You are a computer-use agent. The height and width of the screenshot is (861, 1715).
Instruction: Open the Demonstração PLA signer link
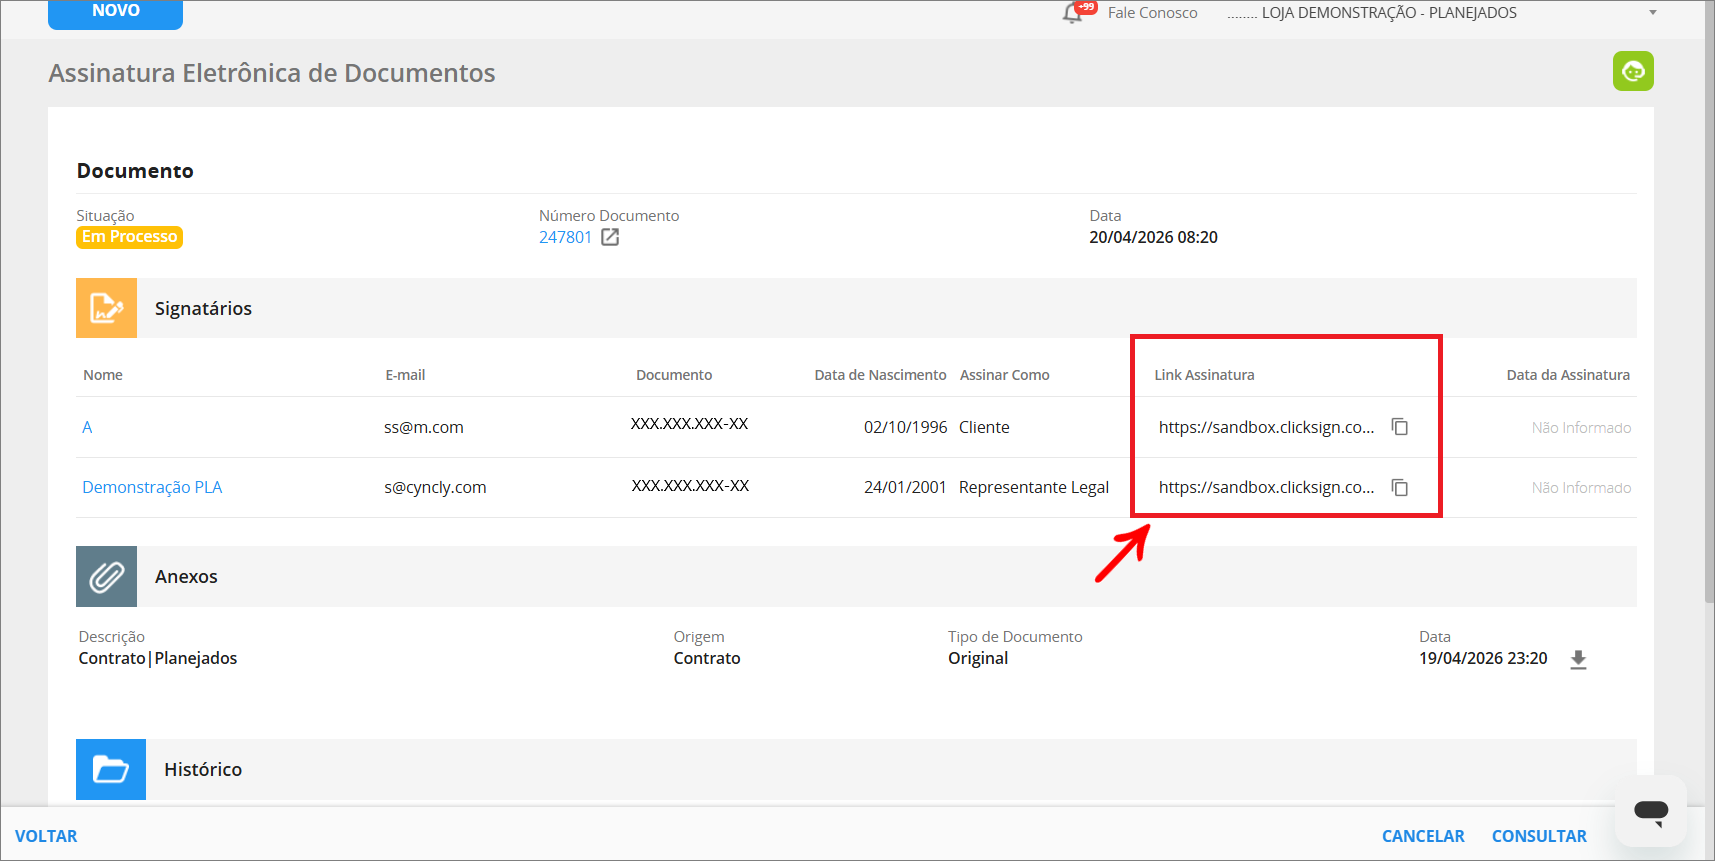pyautogui.click(x=152, y=487)
